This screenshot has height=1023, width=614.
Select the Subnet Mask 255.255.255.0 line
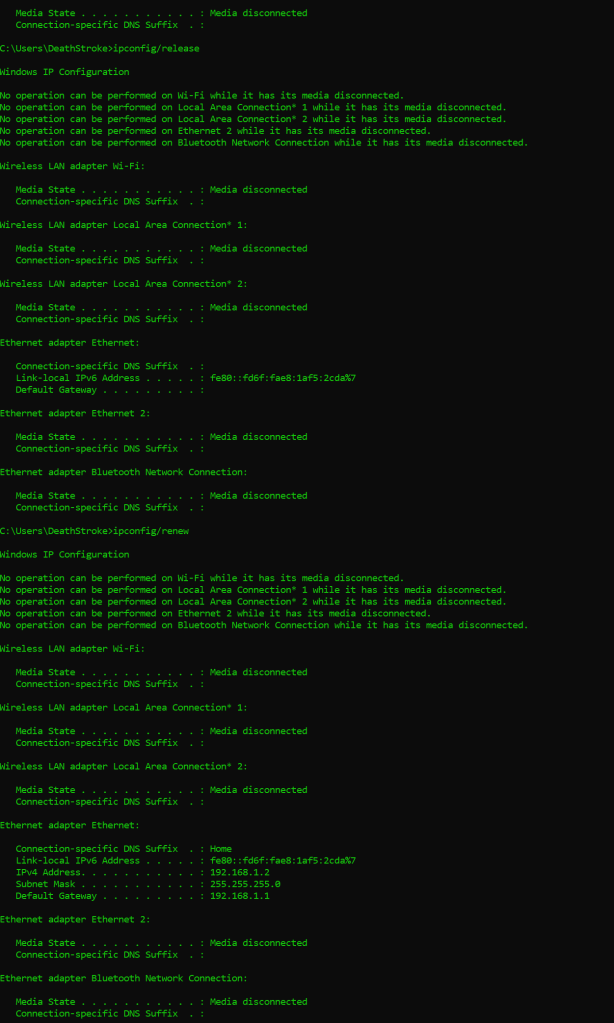147,884
